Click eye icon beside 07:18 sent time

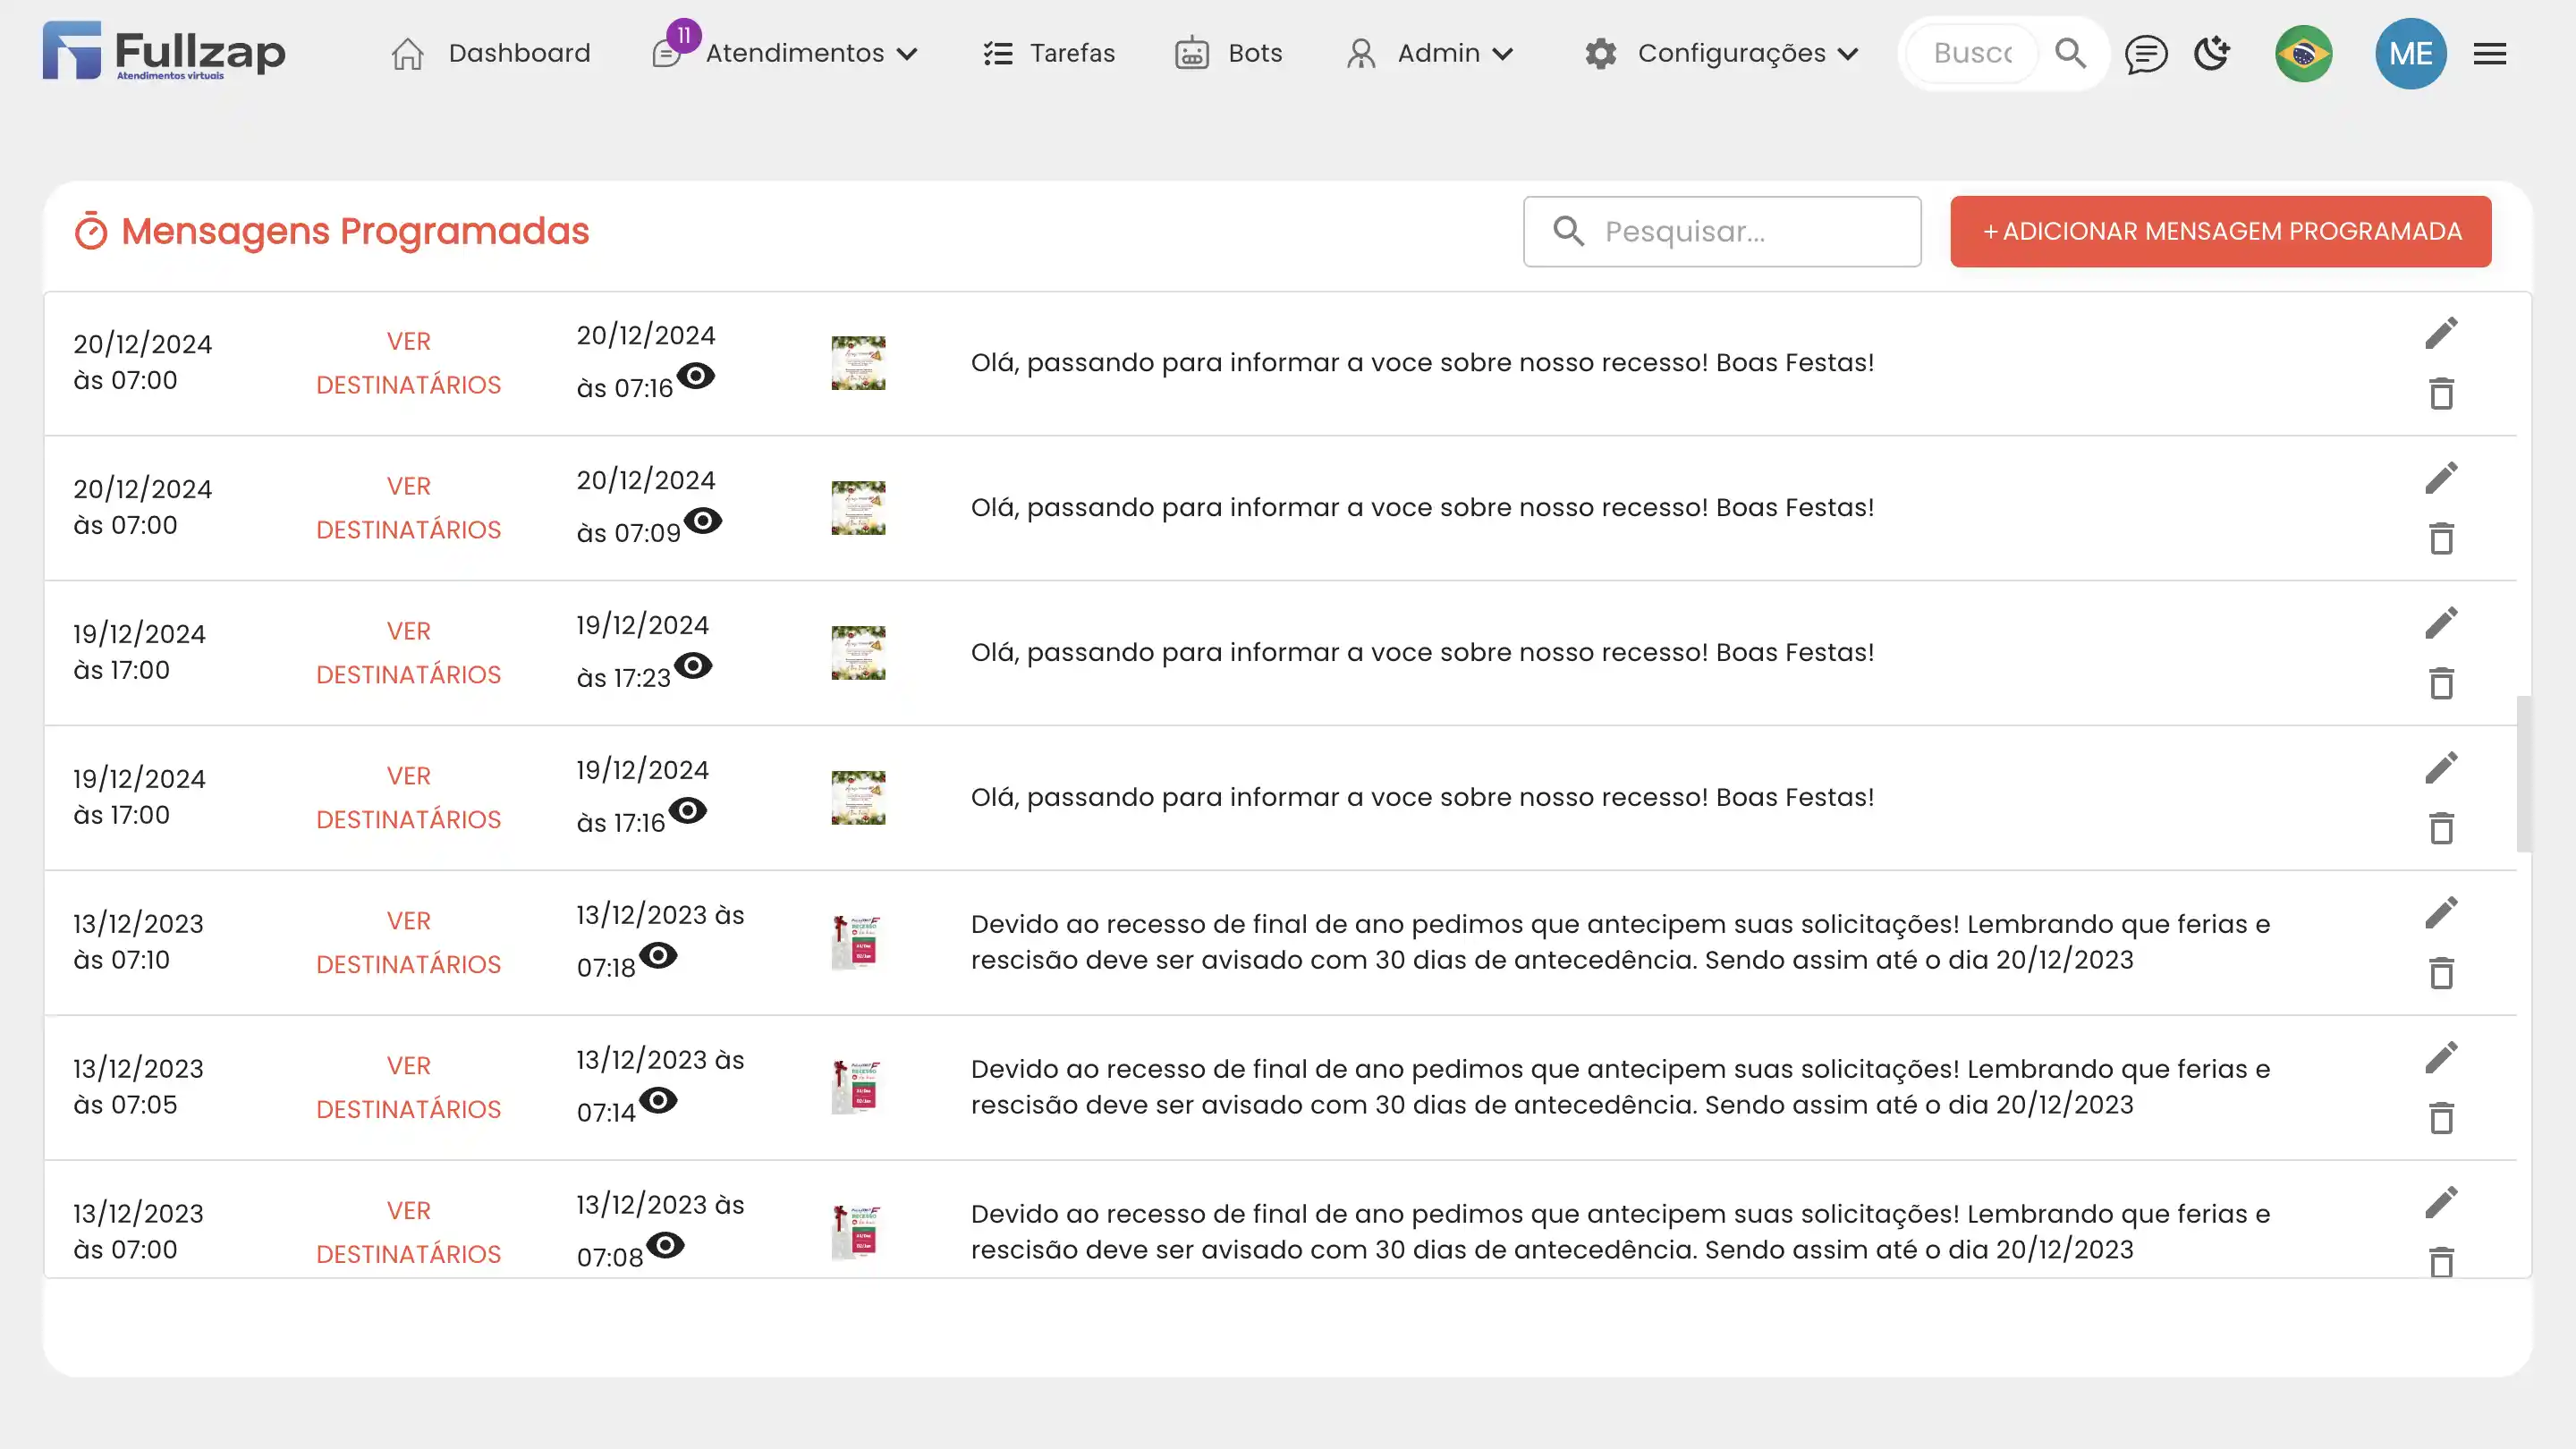(x=658, y=956)
